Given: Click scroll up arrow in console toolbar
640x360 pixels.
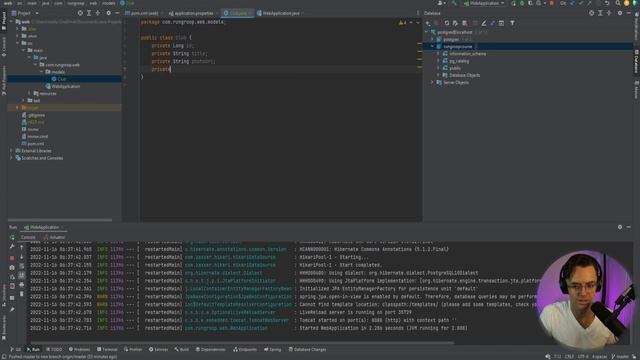Looking at the screenshot, I should pos(22,247).
